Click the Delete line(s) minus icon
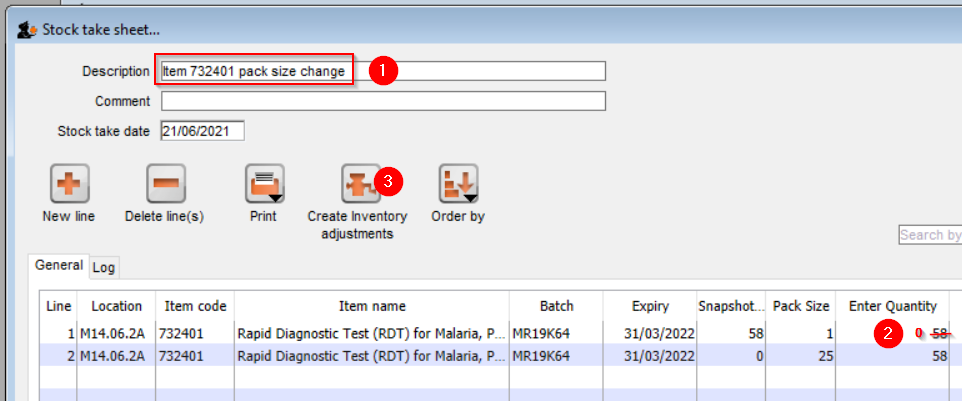The width and height of the screenshot is (962, 401). pyautogui.click(x=166, y=185)
